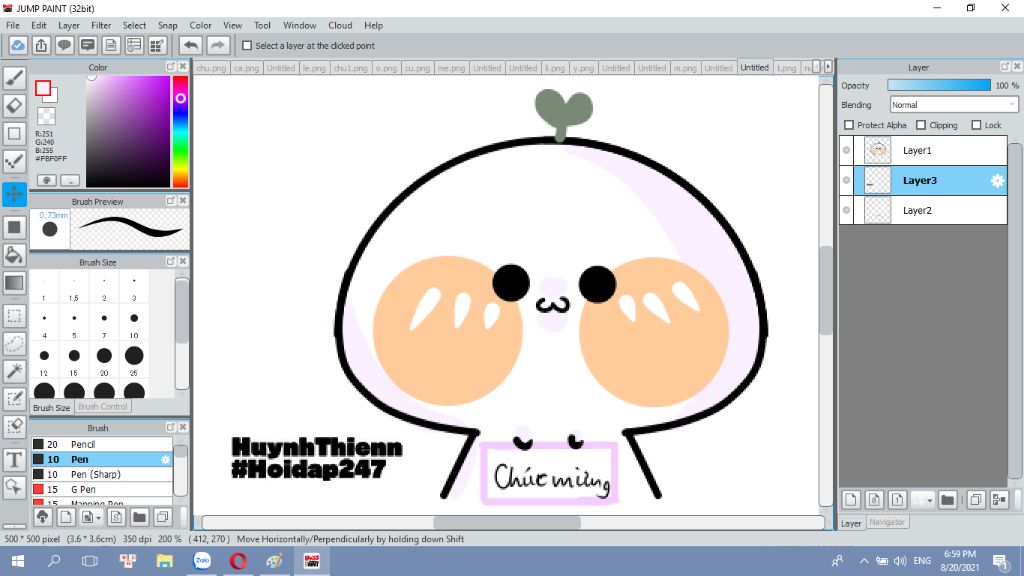
Task: Pick brush size 10
Action: 134,323
